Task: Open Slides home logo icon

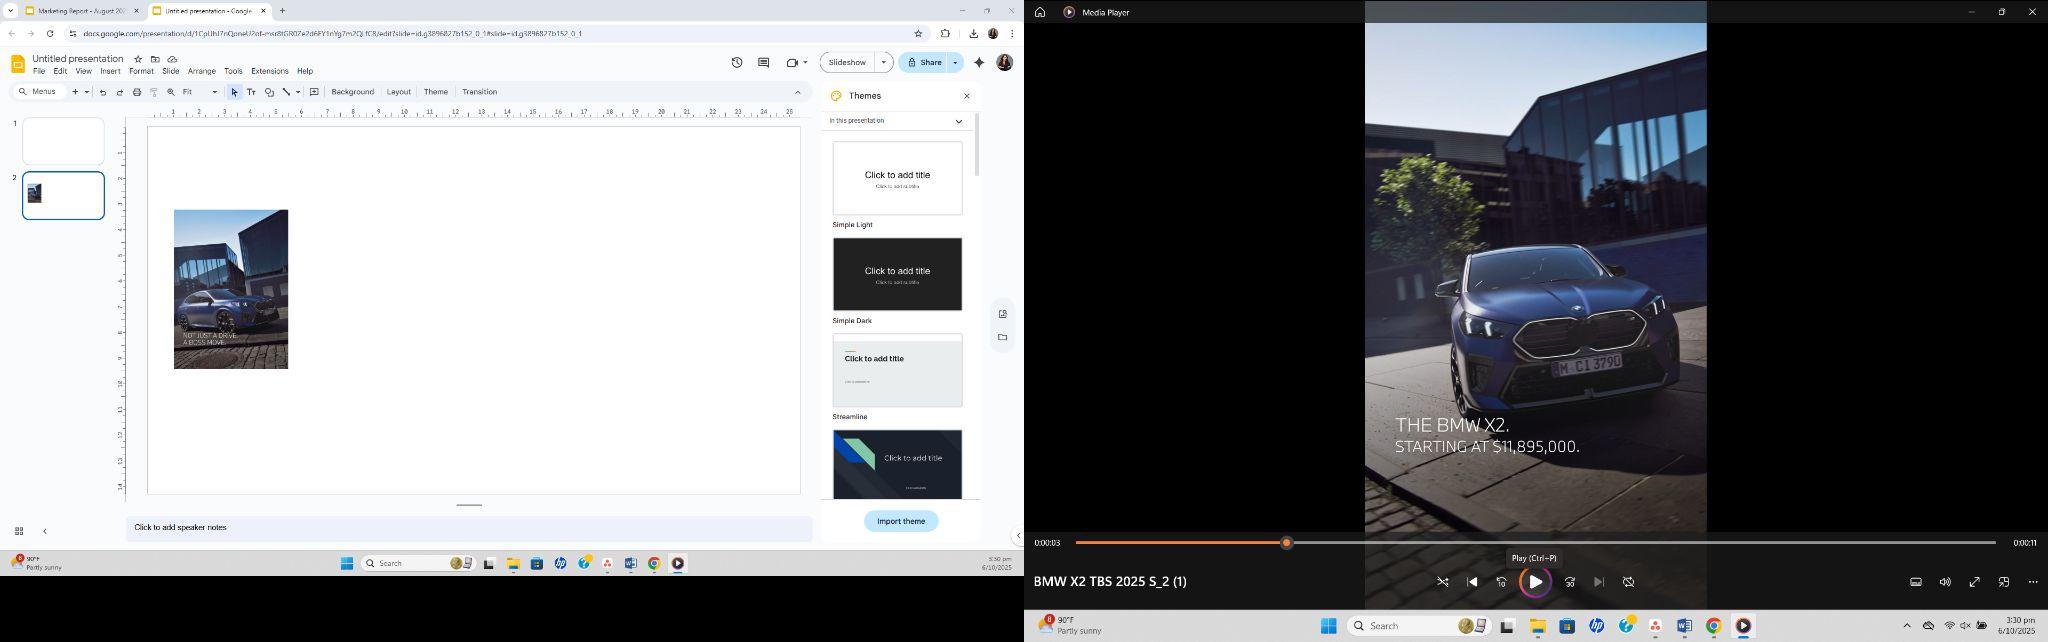Action: point(17,64)
